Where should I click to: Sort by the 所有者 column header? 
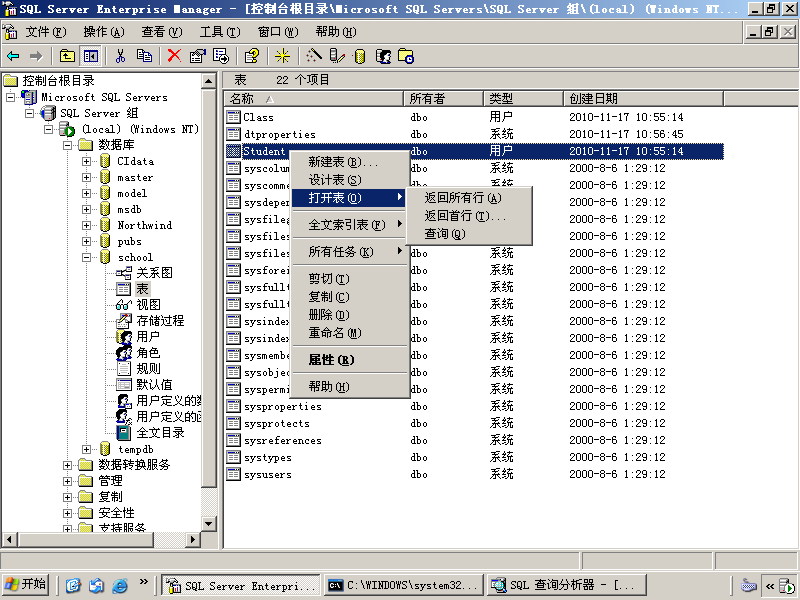coord(443,98)
